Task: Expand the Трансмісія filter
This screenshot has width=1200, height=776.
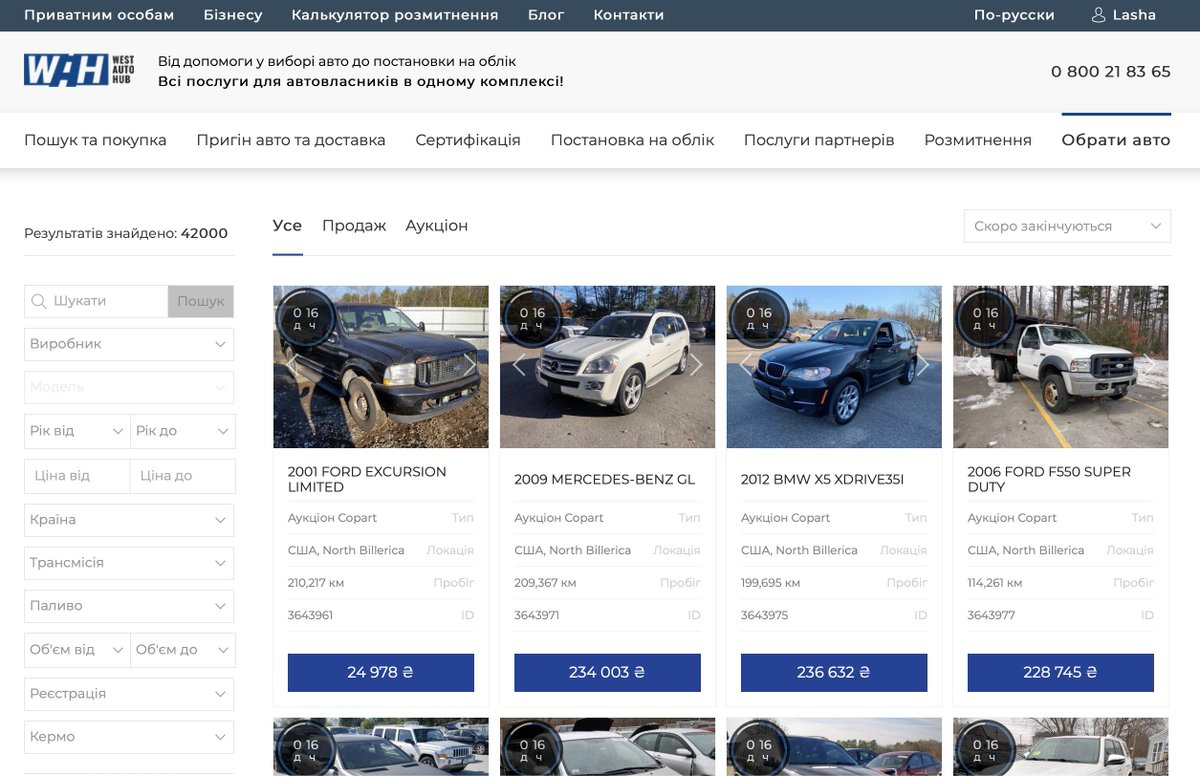Action: tap(129, 563)
